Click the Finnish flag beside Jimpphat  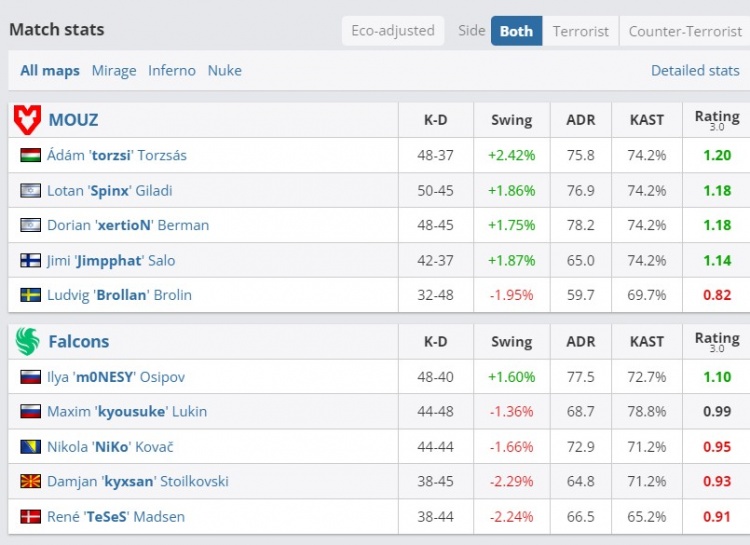click(x=30, y=261)
